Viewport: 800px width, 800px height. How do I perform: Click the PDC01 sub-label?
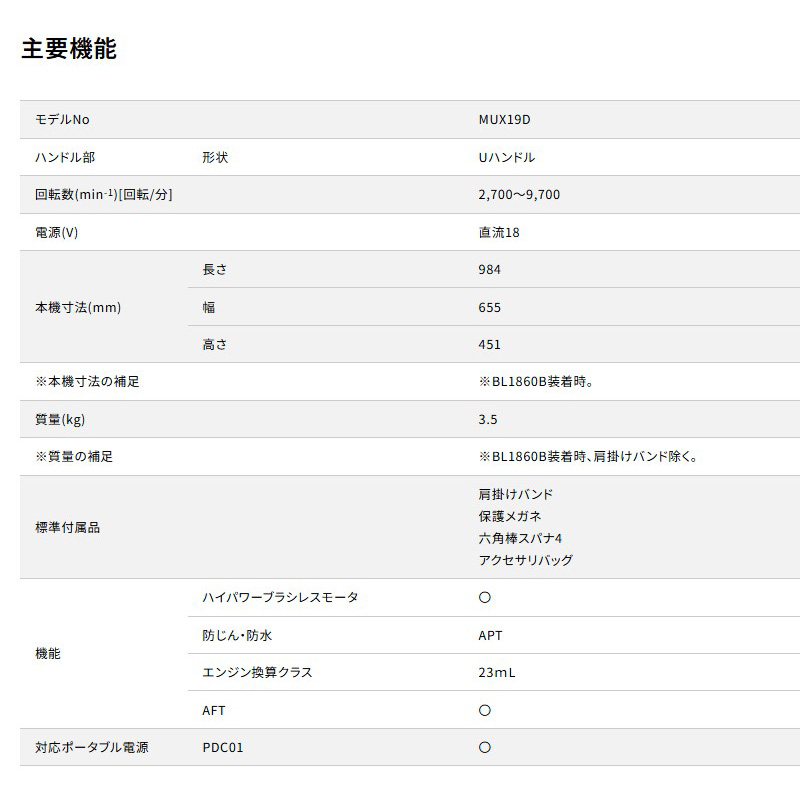(222, 747)
